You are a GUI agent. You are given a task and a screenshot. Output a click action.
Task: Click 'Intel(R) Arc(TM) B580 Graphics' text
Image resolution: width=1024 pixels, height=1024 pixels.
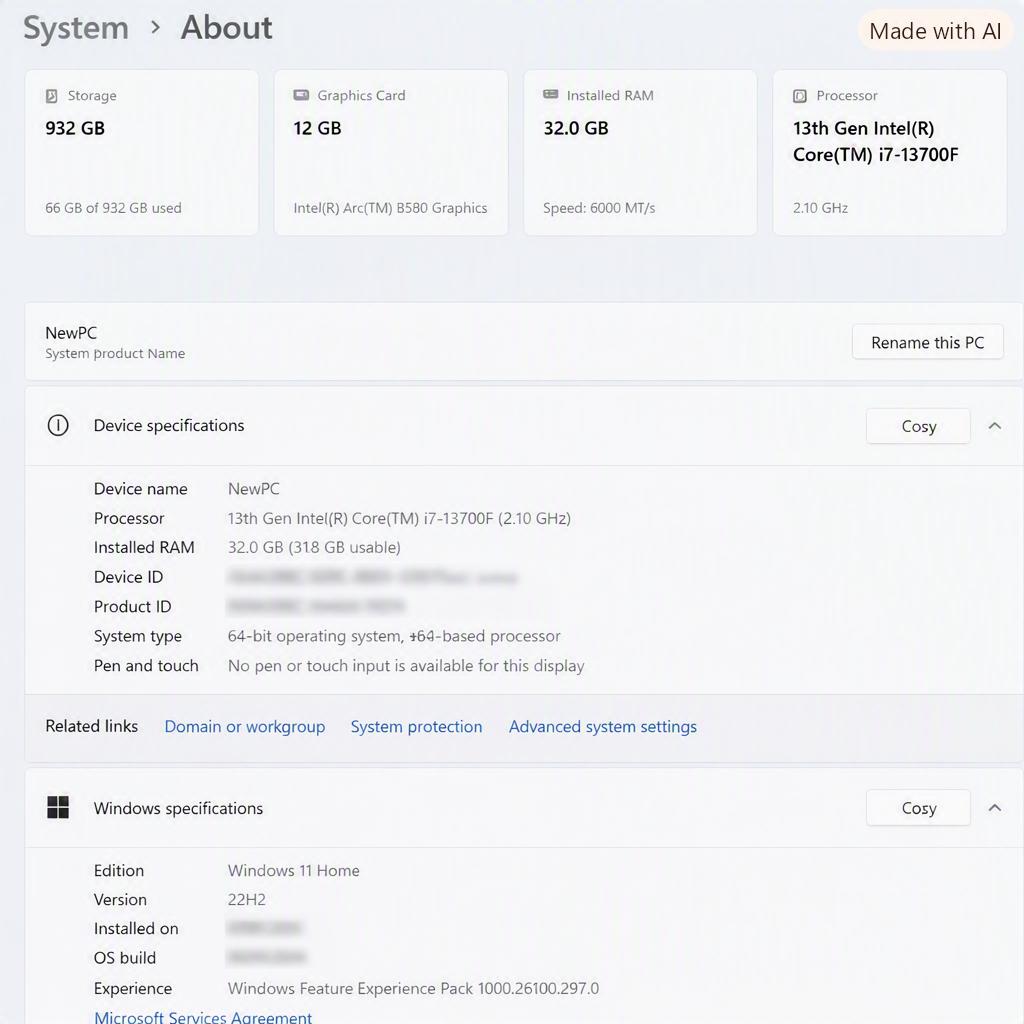point(390,208)
